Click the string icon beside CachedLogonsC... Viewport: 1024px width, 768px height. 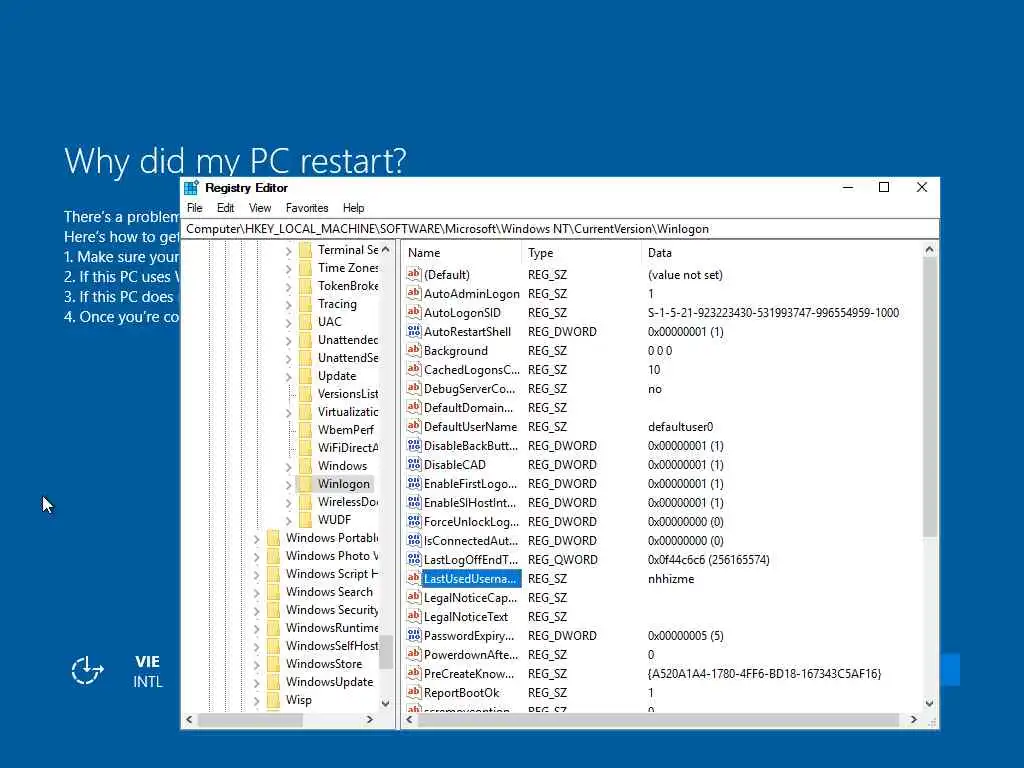[413, 369]
